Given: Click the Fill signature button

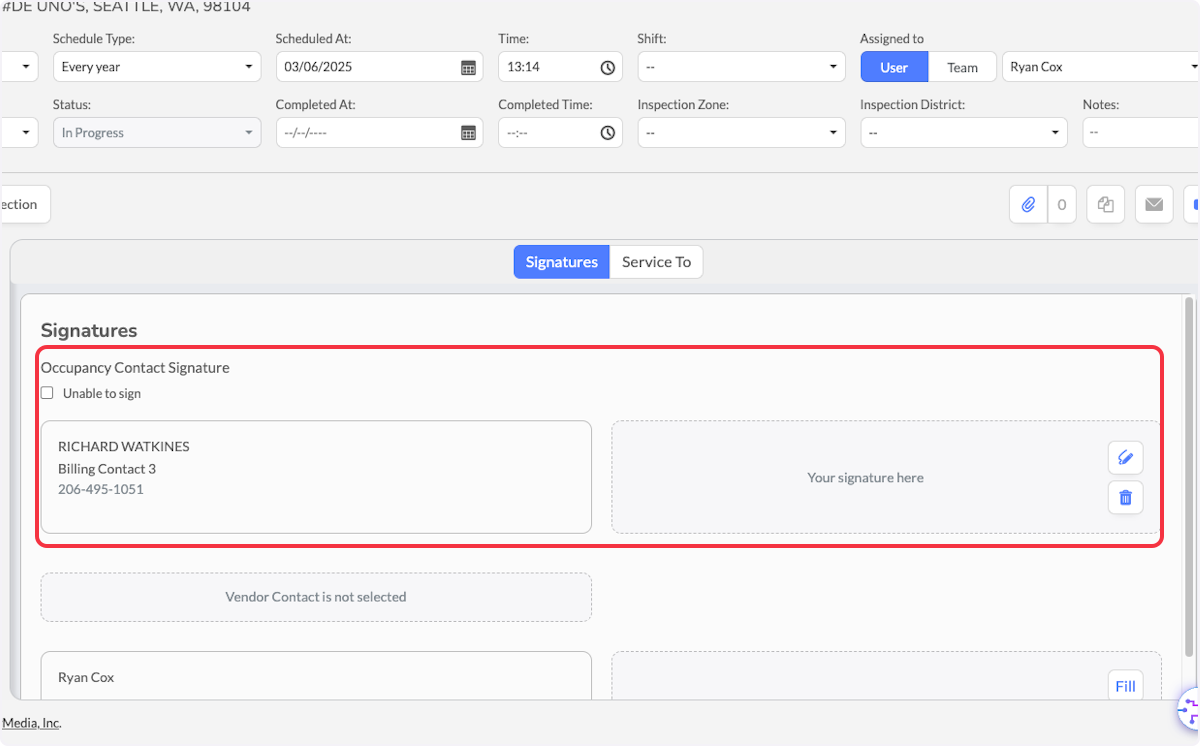Looking at the screenshot, I should (x=1126, y=686).
